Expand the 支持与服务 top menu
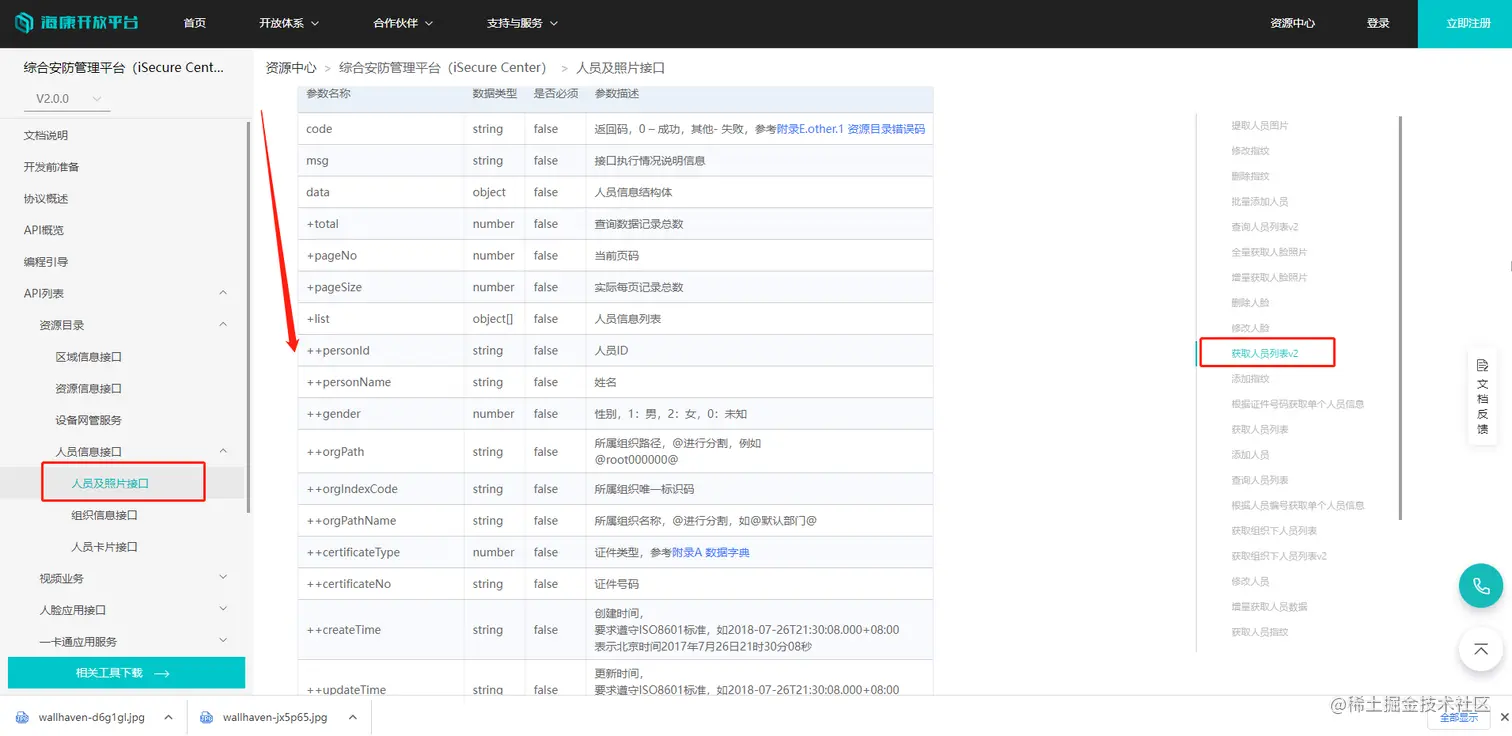This screenshot has height=736, width=1512. (522, 23)
